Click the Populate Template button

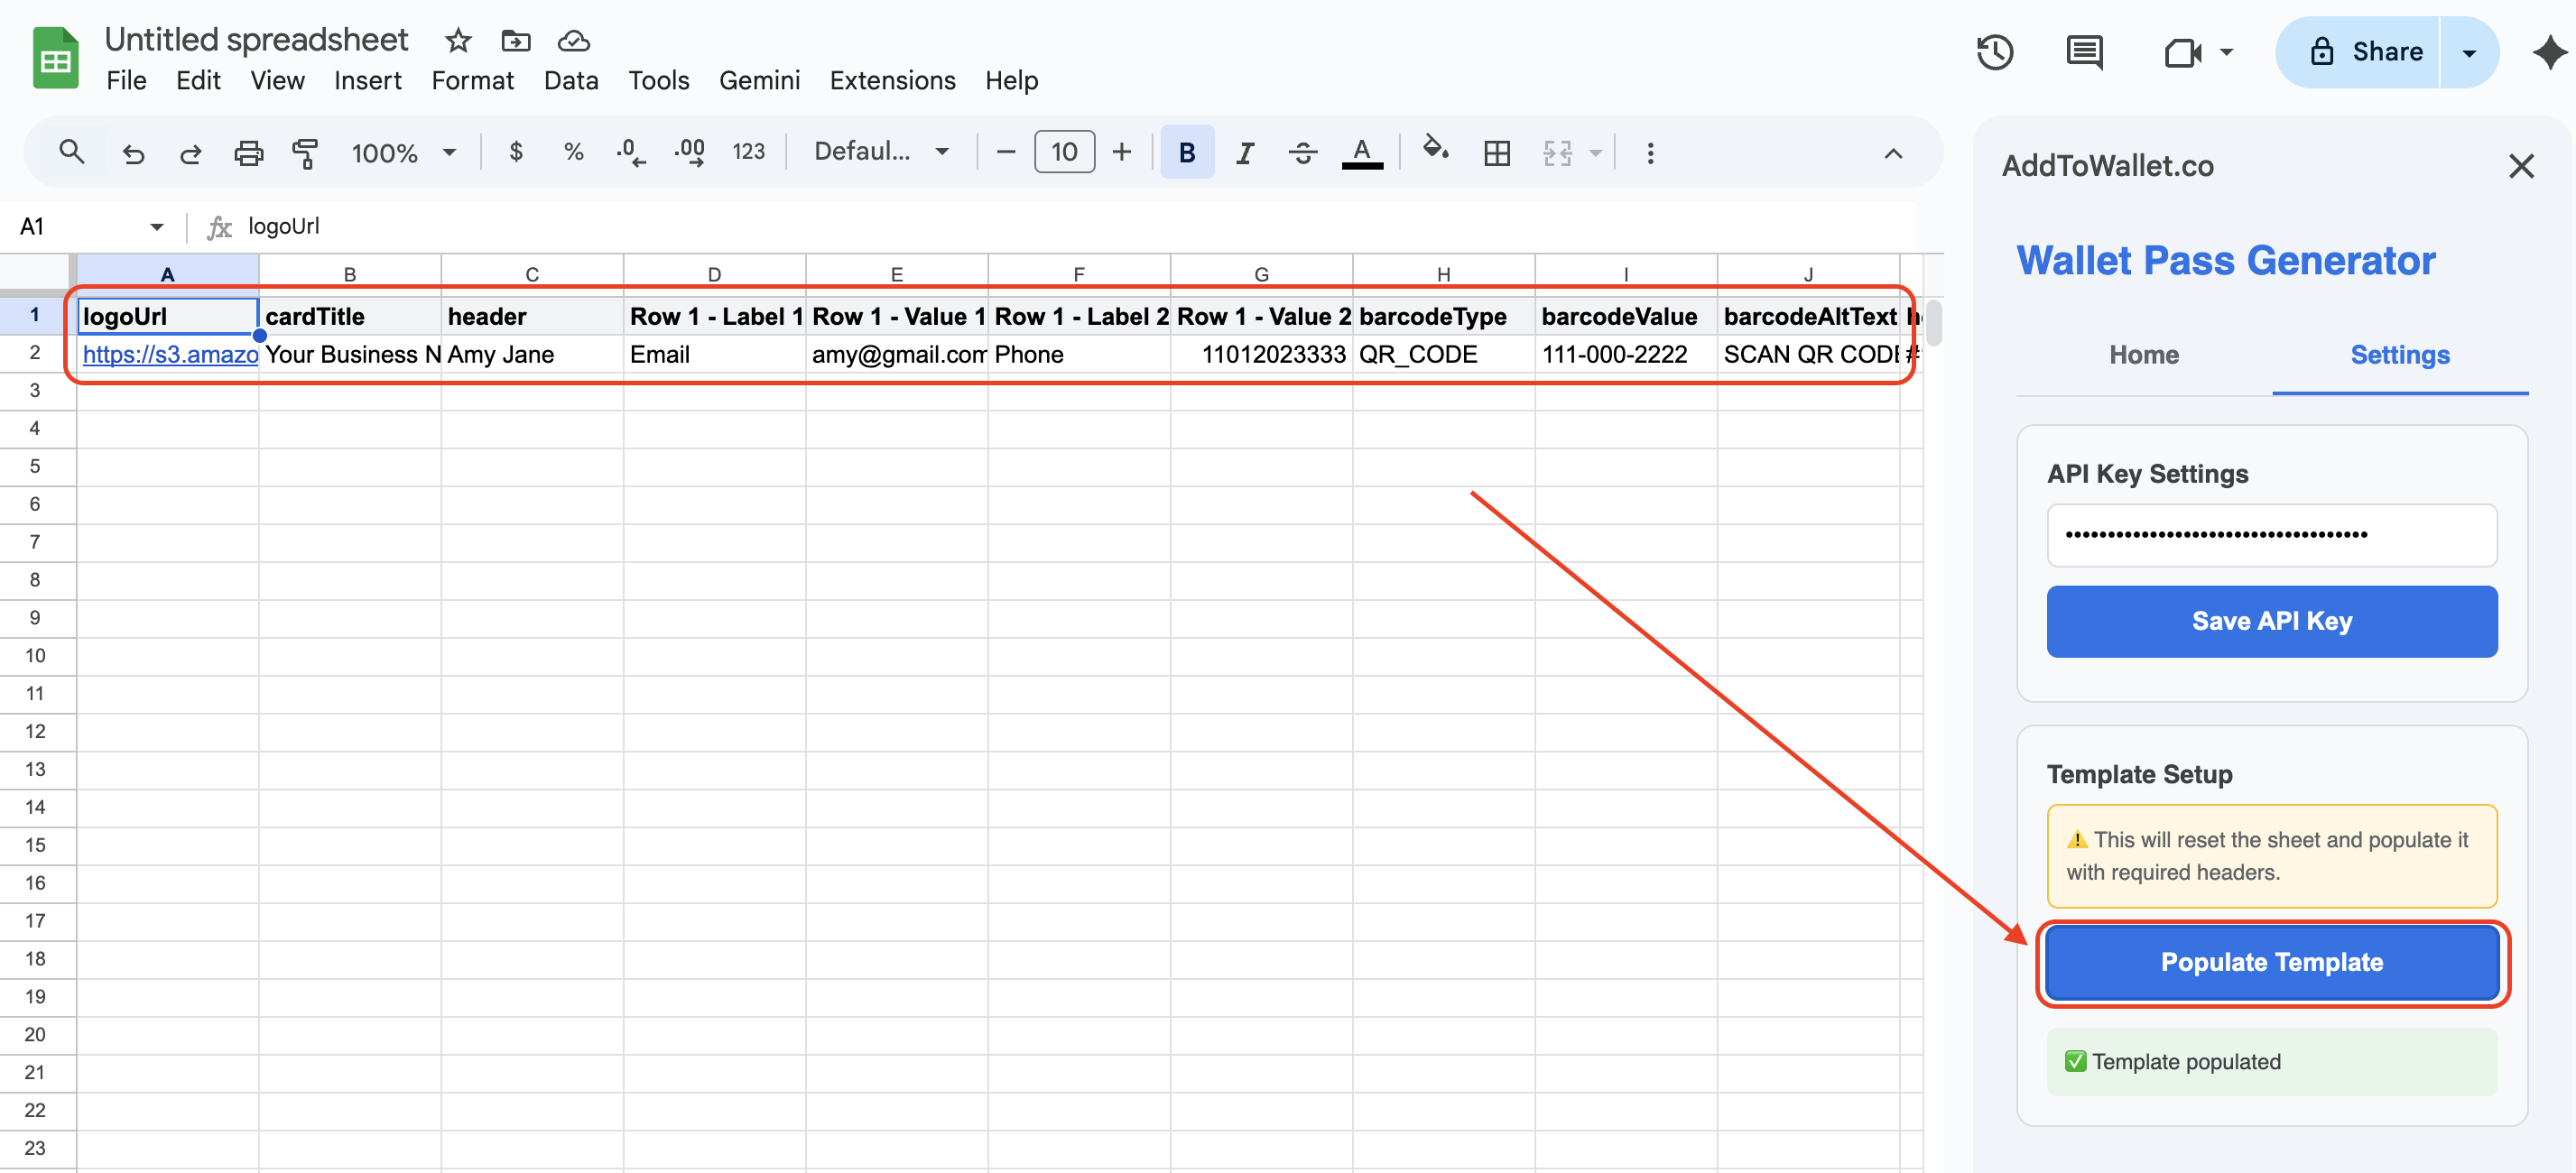coord(2271,962)
